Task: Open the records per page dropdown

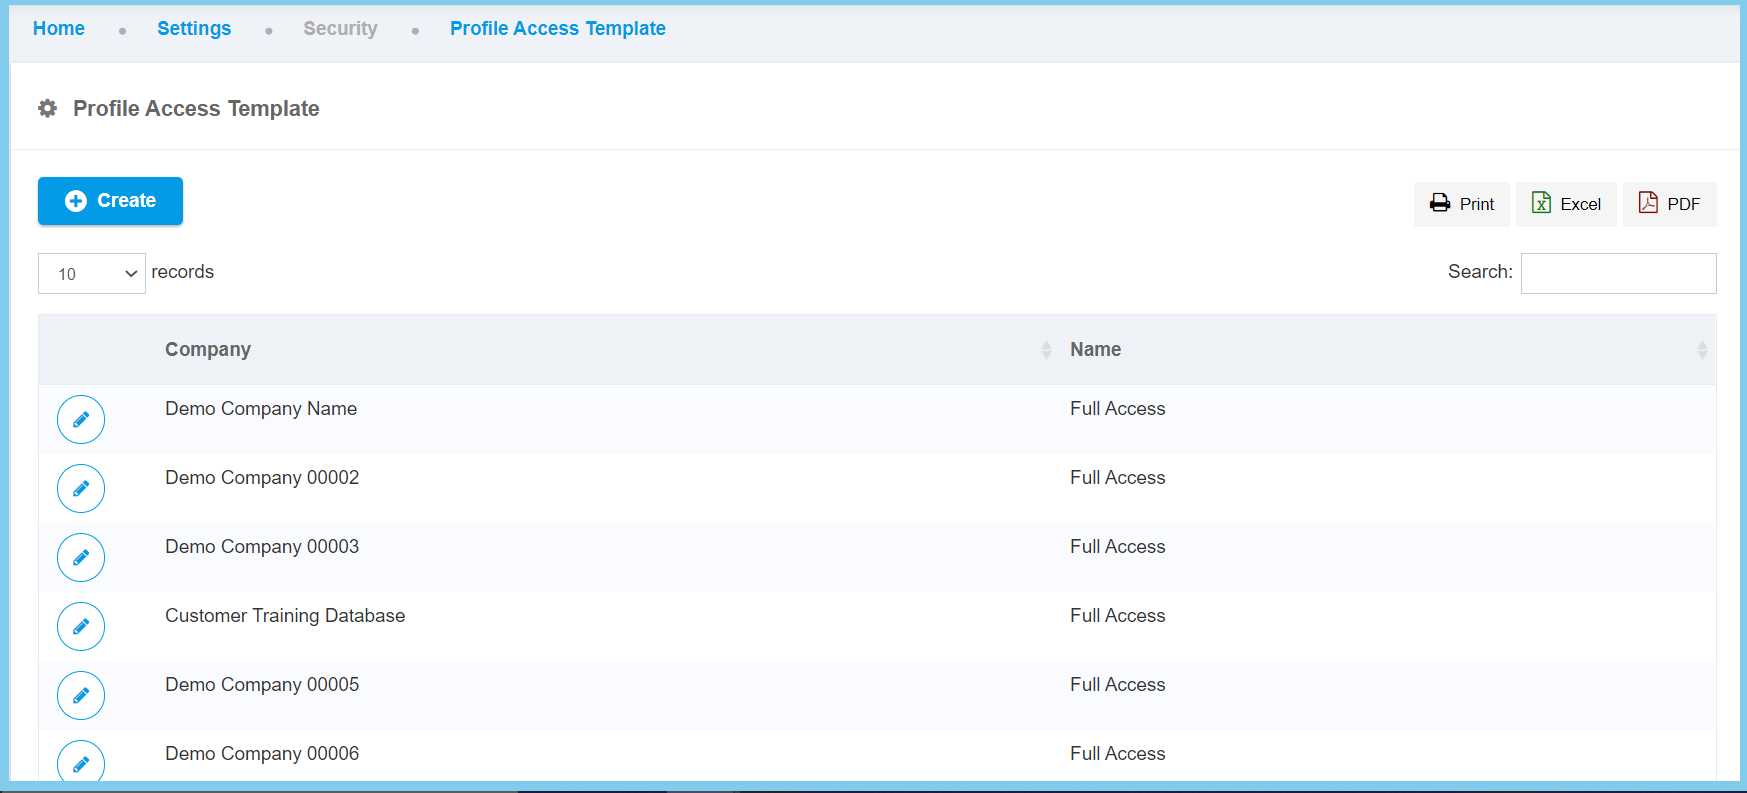Action: pos(92,274)
